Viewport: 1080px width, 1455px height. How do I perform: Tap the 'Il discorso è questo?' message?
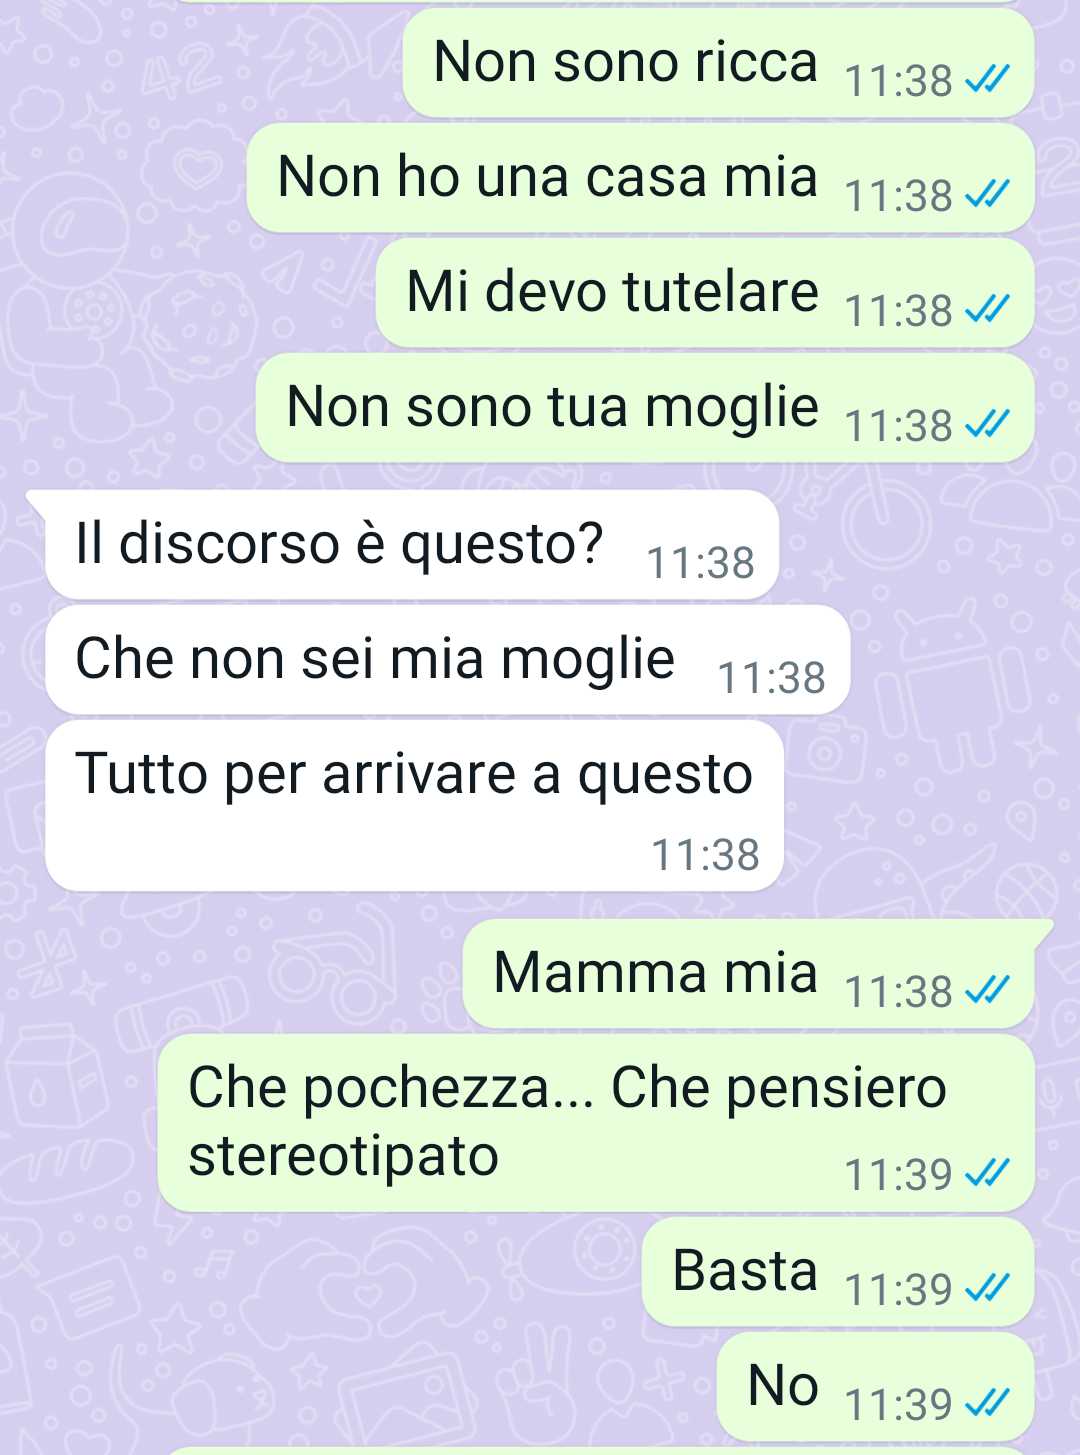412,545
